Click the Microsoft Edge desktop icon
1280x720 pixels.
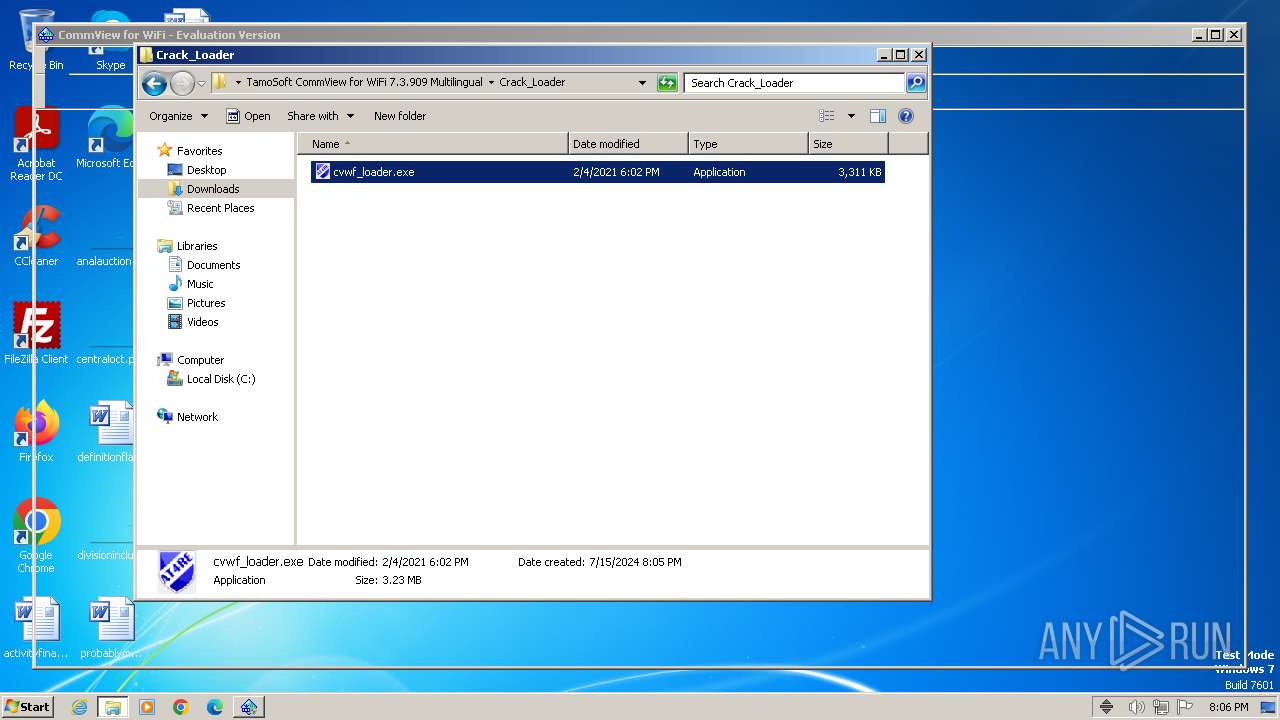pyautogui.click(x=108, y=137)
